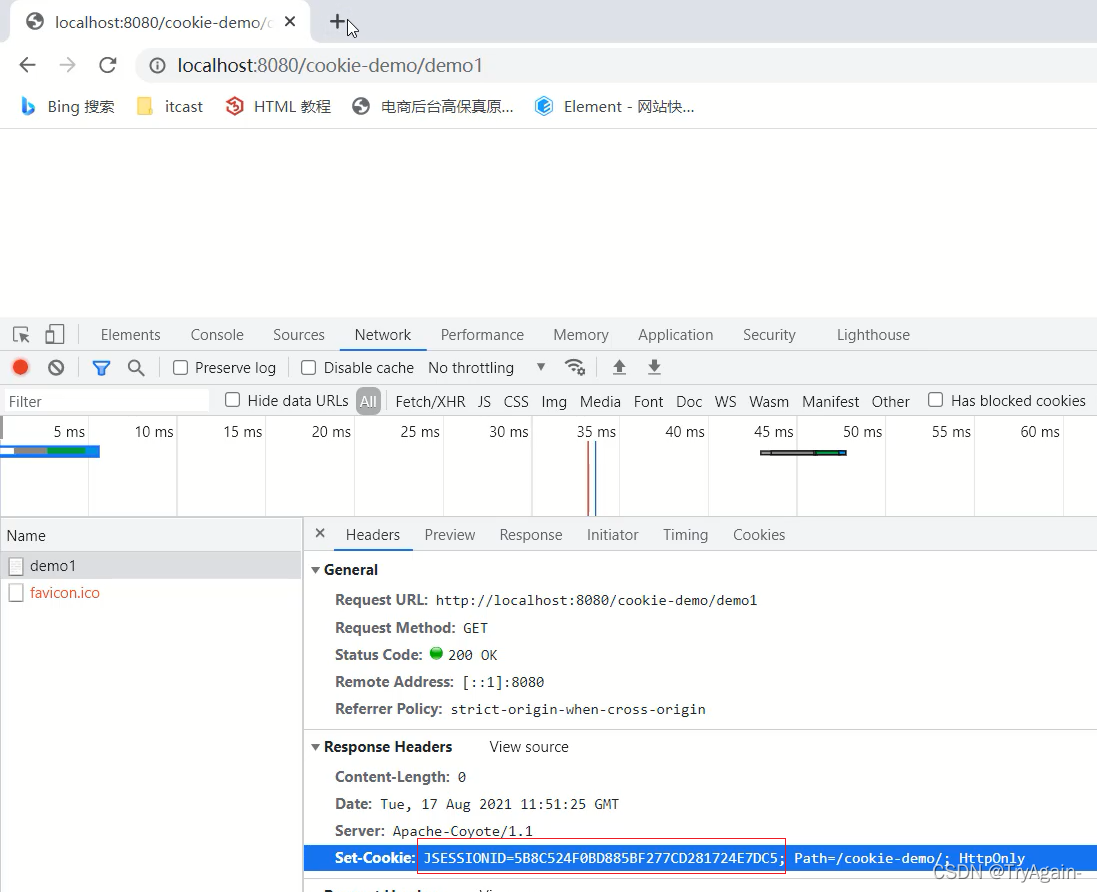Viewport: 1097px width, 892px height.
Task: Click the browser forward arrow
Action: pos(67,65)
